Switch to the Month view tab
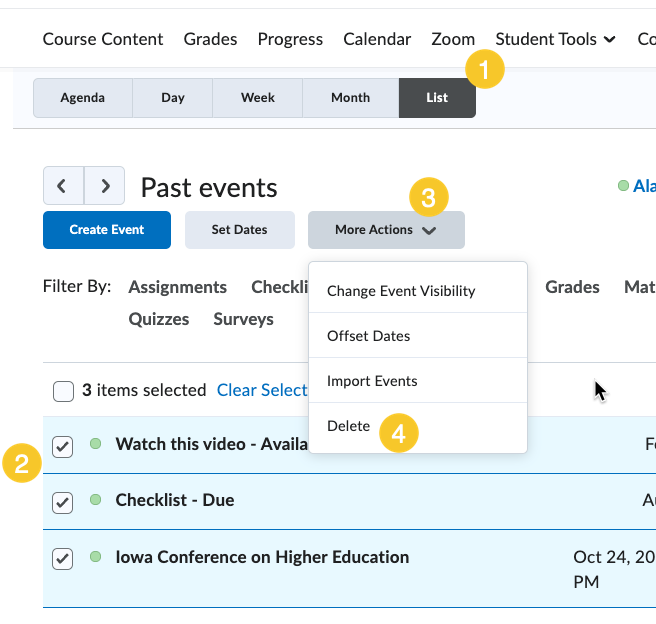 [x=351, y=98]
